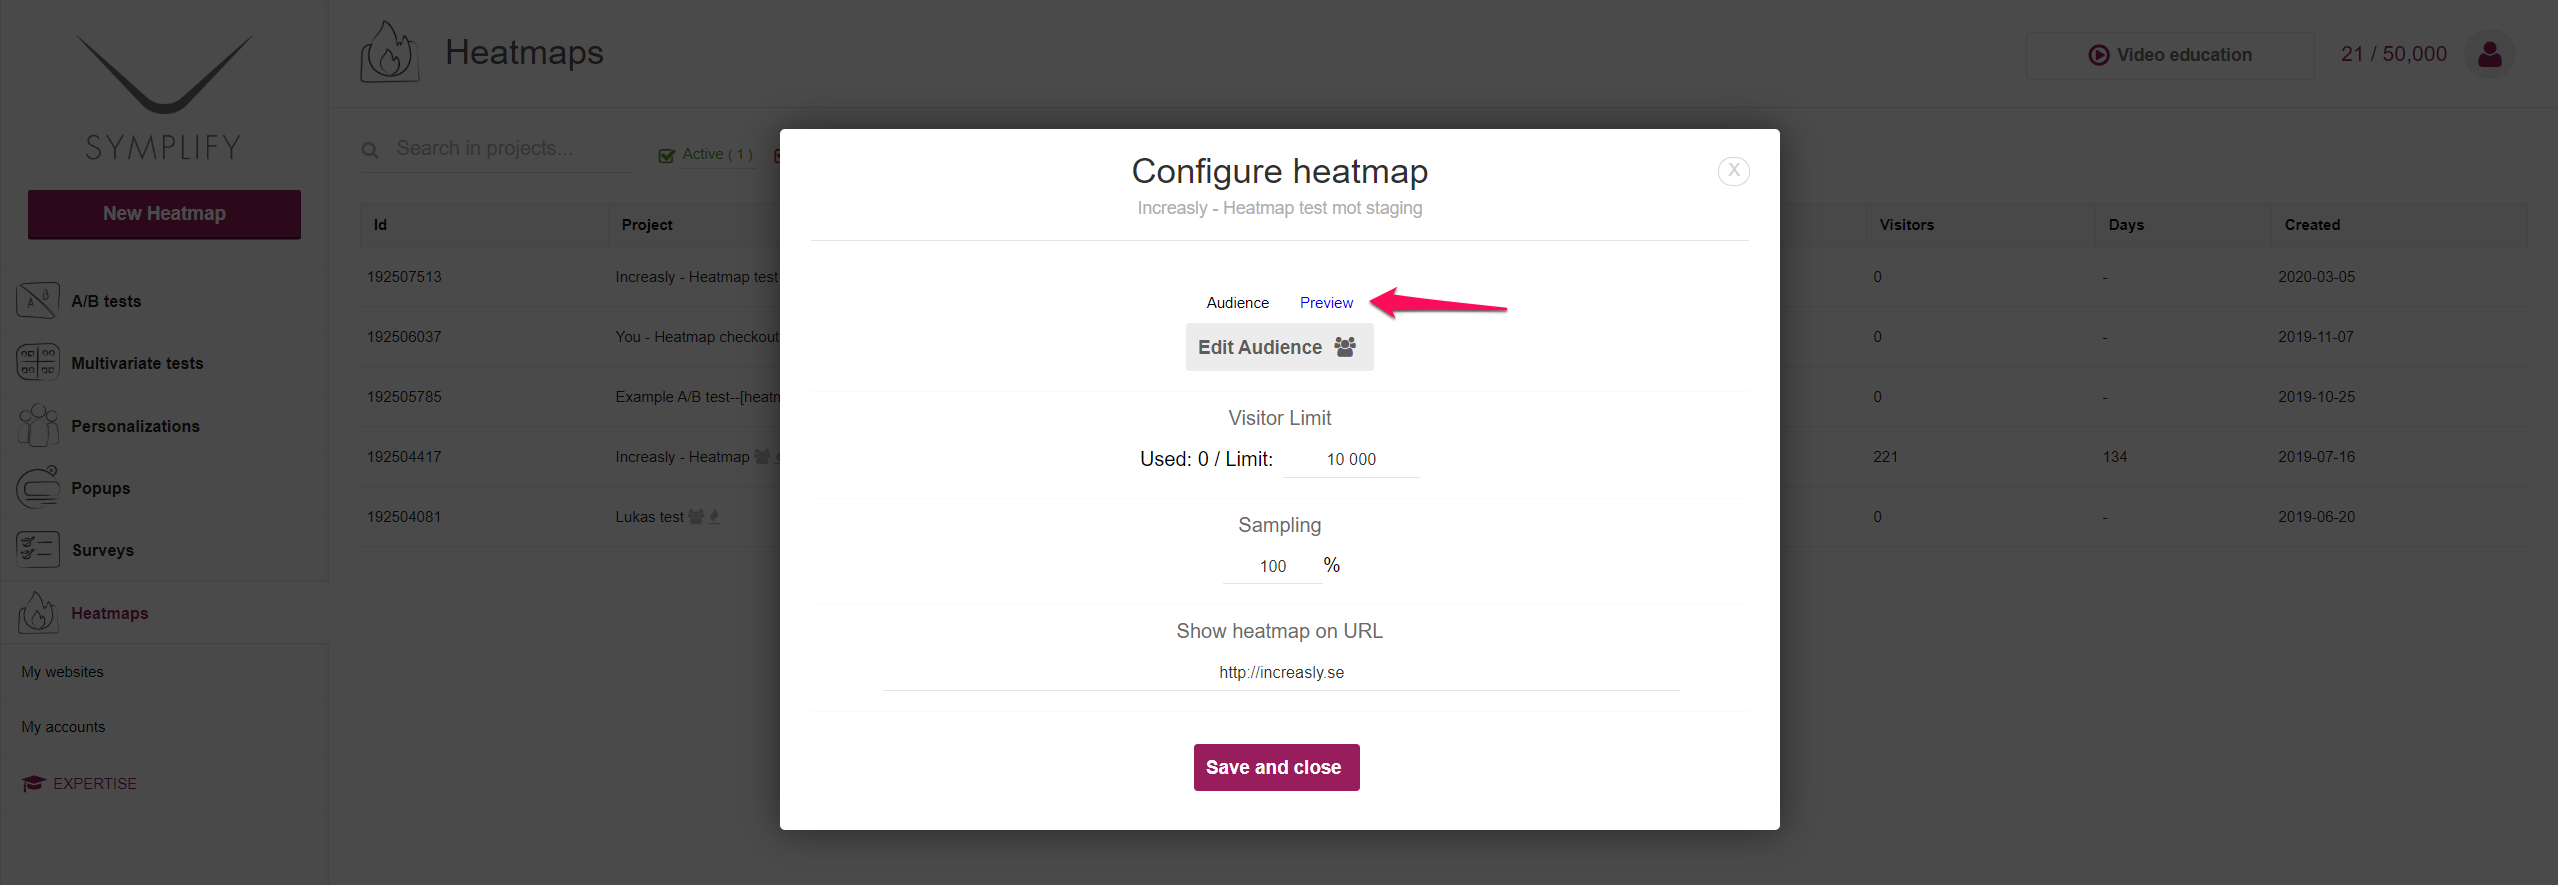This screenshot has width=2558, height=885.
Task: Open Popups section
Action: point(100,488)
